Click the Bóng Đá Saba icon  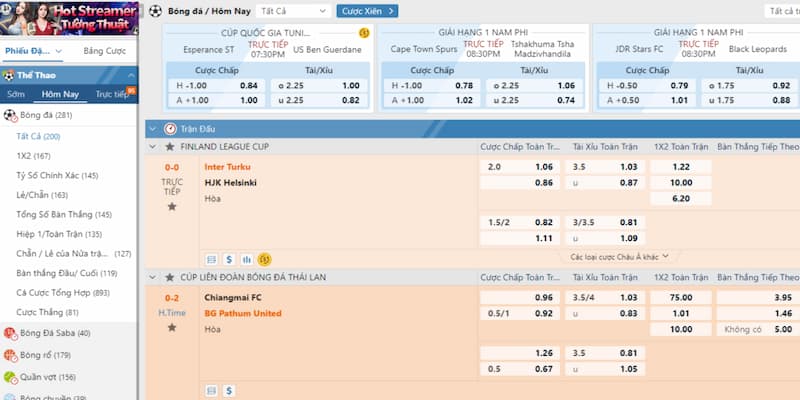[x=10, y=334]
